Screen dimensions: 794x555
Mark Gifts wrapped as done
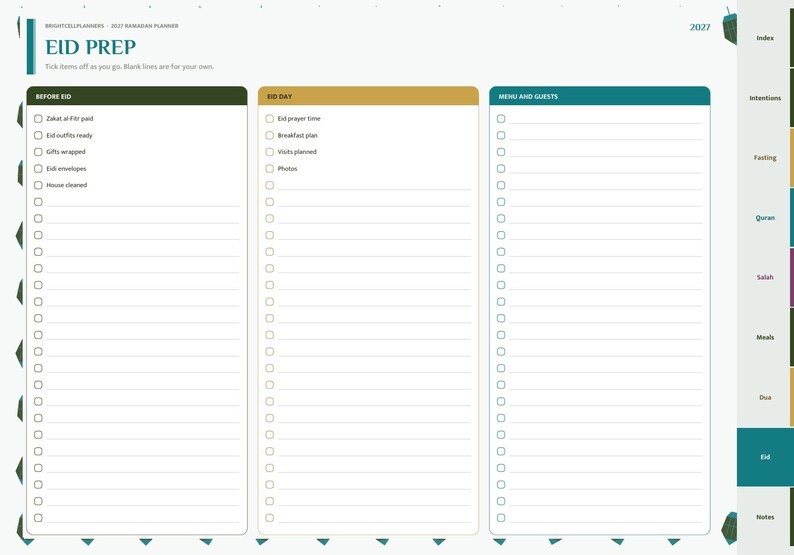[x=38, y=152]
